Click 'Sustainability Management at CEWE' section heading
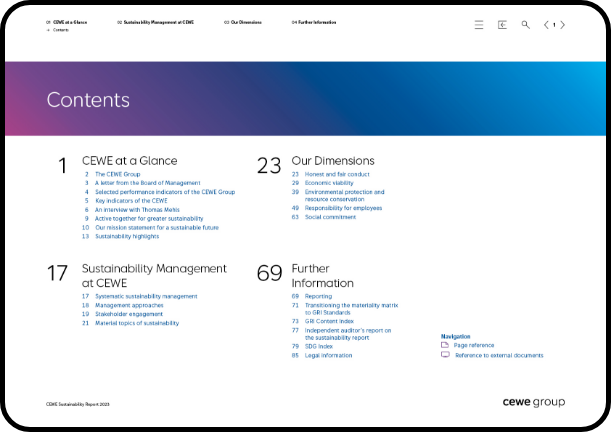This screenshot has width=611, height=432. [x=154, y=275]
